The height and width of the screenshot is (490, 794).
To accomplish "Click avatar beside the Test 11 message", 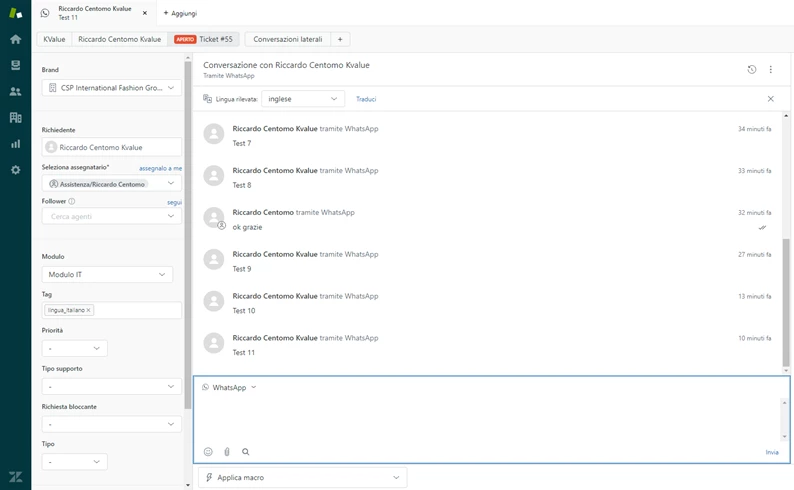I will click(x=214, y=343).
